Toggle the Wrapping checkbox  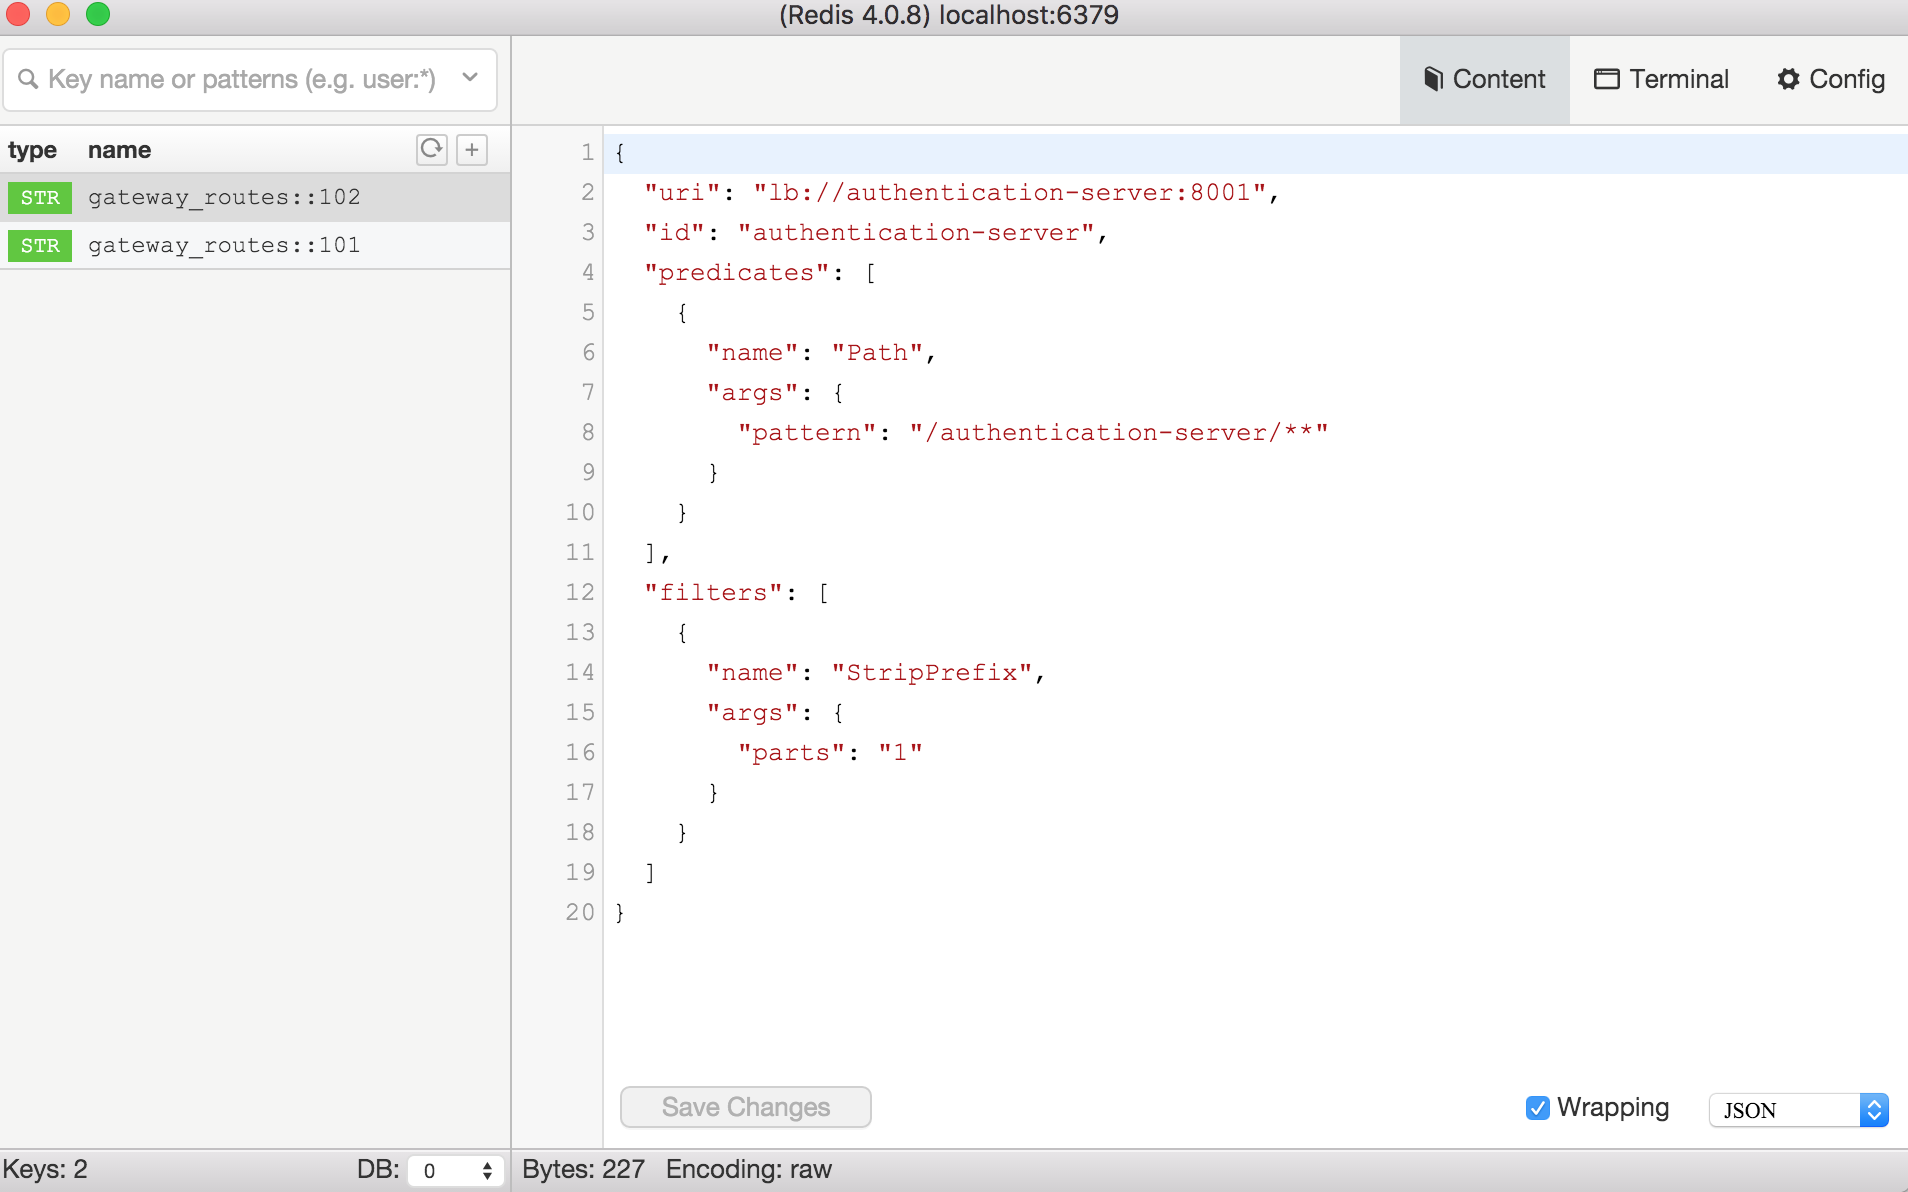(x=1537, y=1108)
